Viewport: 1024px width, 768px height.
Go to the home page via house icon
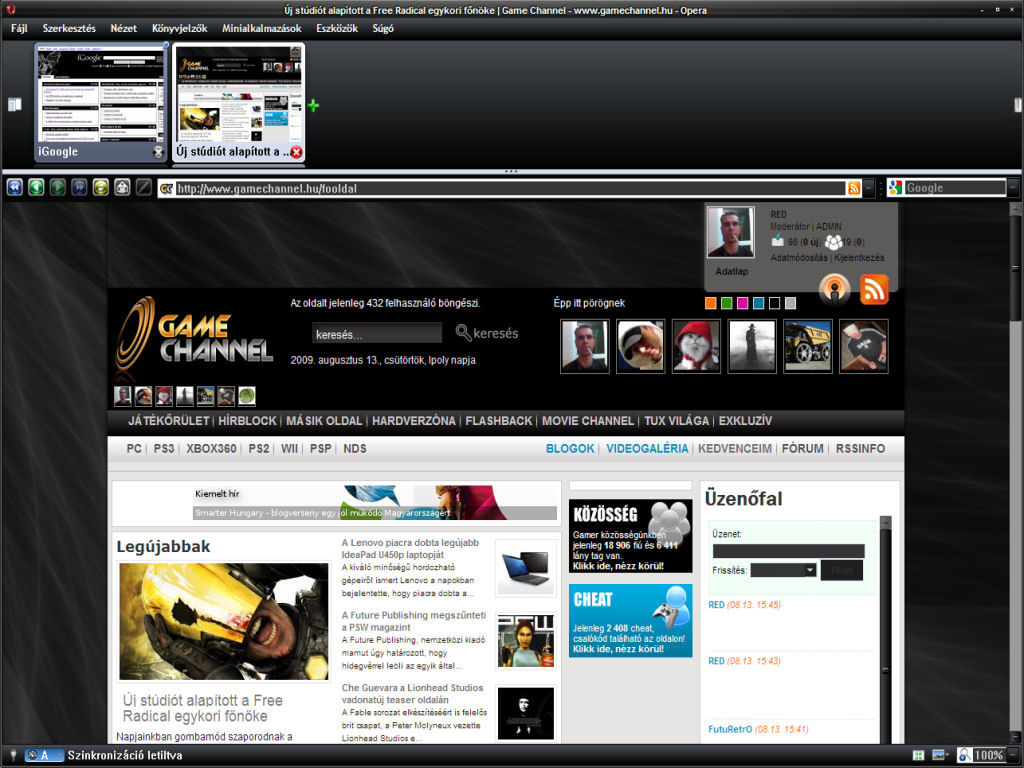[x=122, y=187]
